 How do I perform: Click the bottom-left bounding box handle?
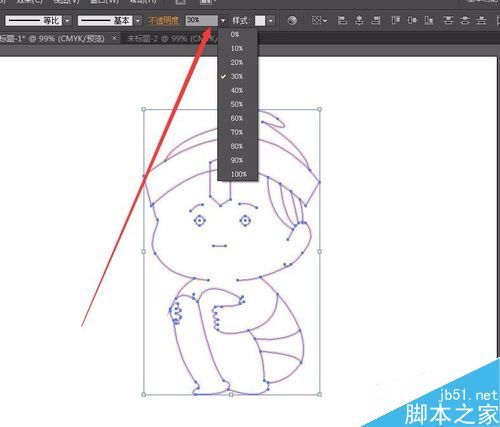pyautogui.click(x=144, y=394)
